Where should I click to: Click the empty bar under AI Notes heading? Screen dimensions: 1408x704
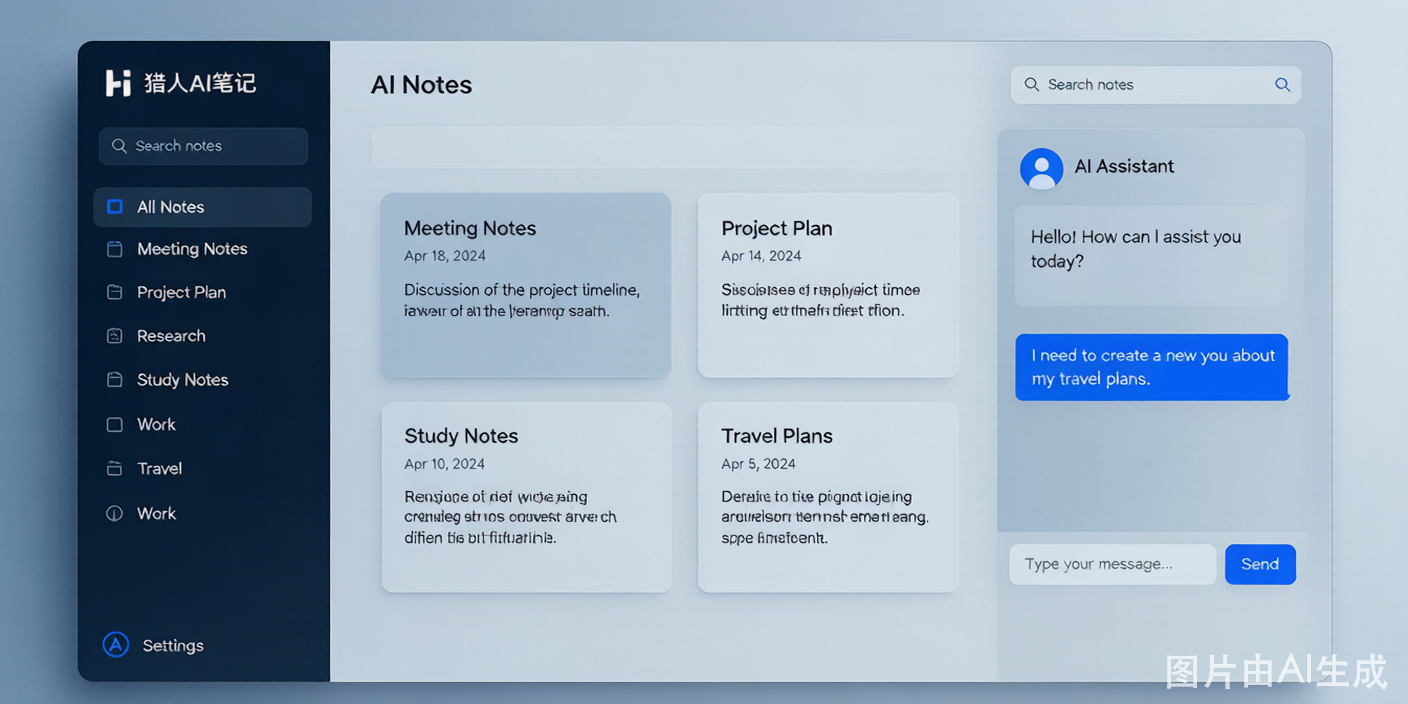(x=667, y=147)
